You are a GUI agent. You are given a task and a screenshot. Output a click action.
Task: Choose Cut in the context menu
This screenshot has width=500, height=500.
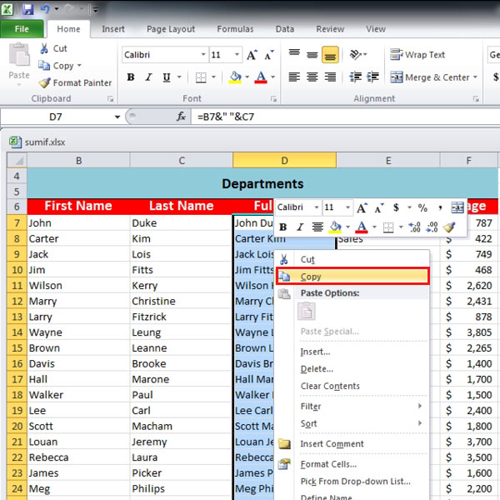click(353, 259)
